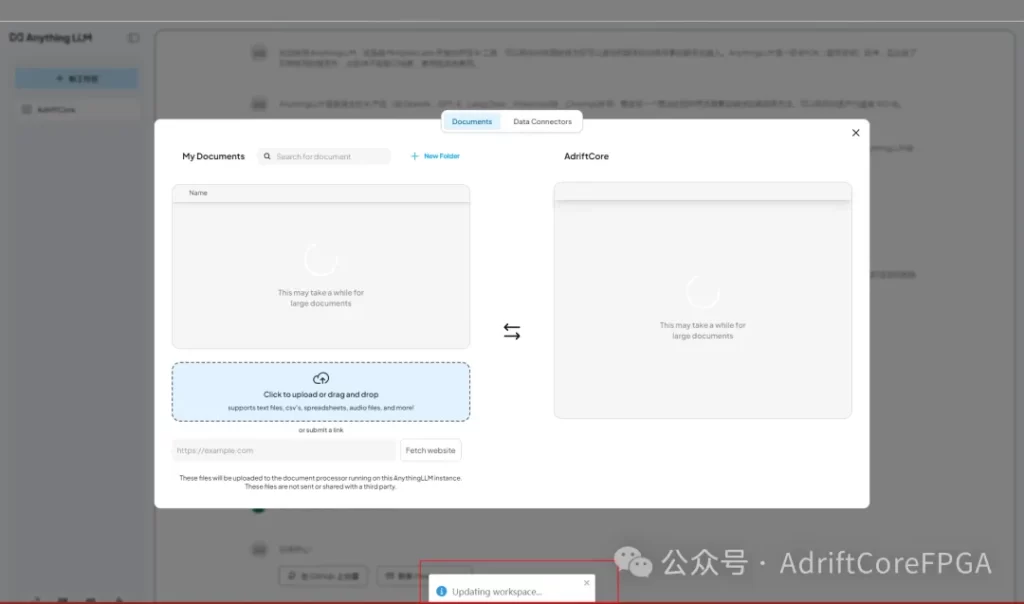Click the magnifier icon in document search
This screenshot has height=604, width=1024.
(x=267, y=156)
